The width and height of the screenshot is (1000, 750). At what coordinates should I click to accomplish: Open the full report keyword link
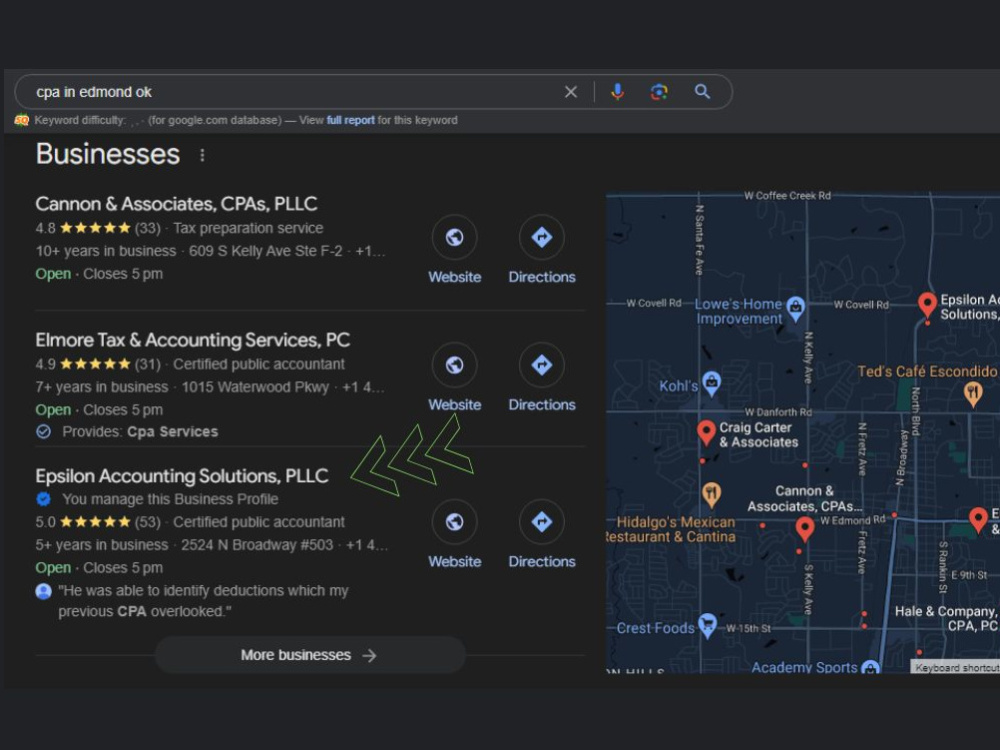350,120
